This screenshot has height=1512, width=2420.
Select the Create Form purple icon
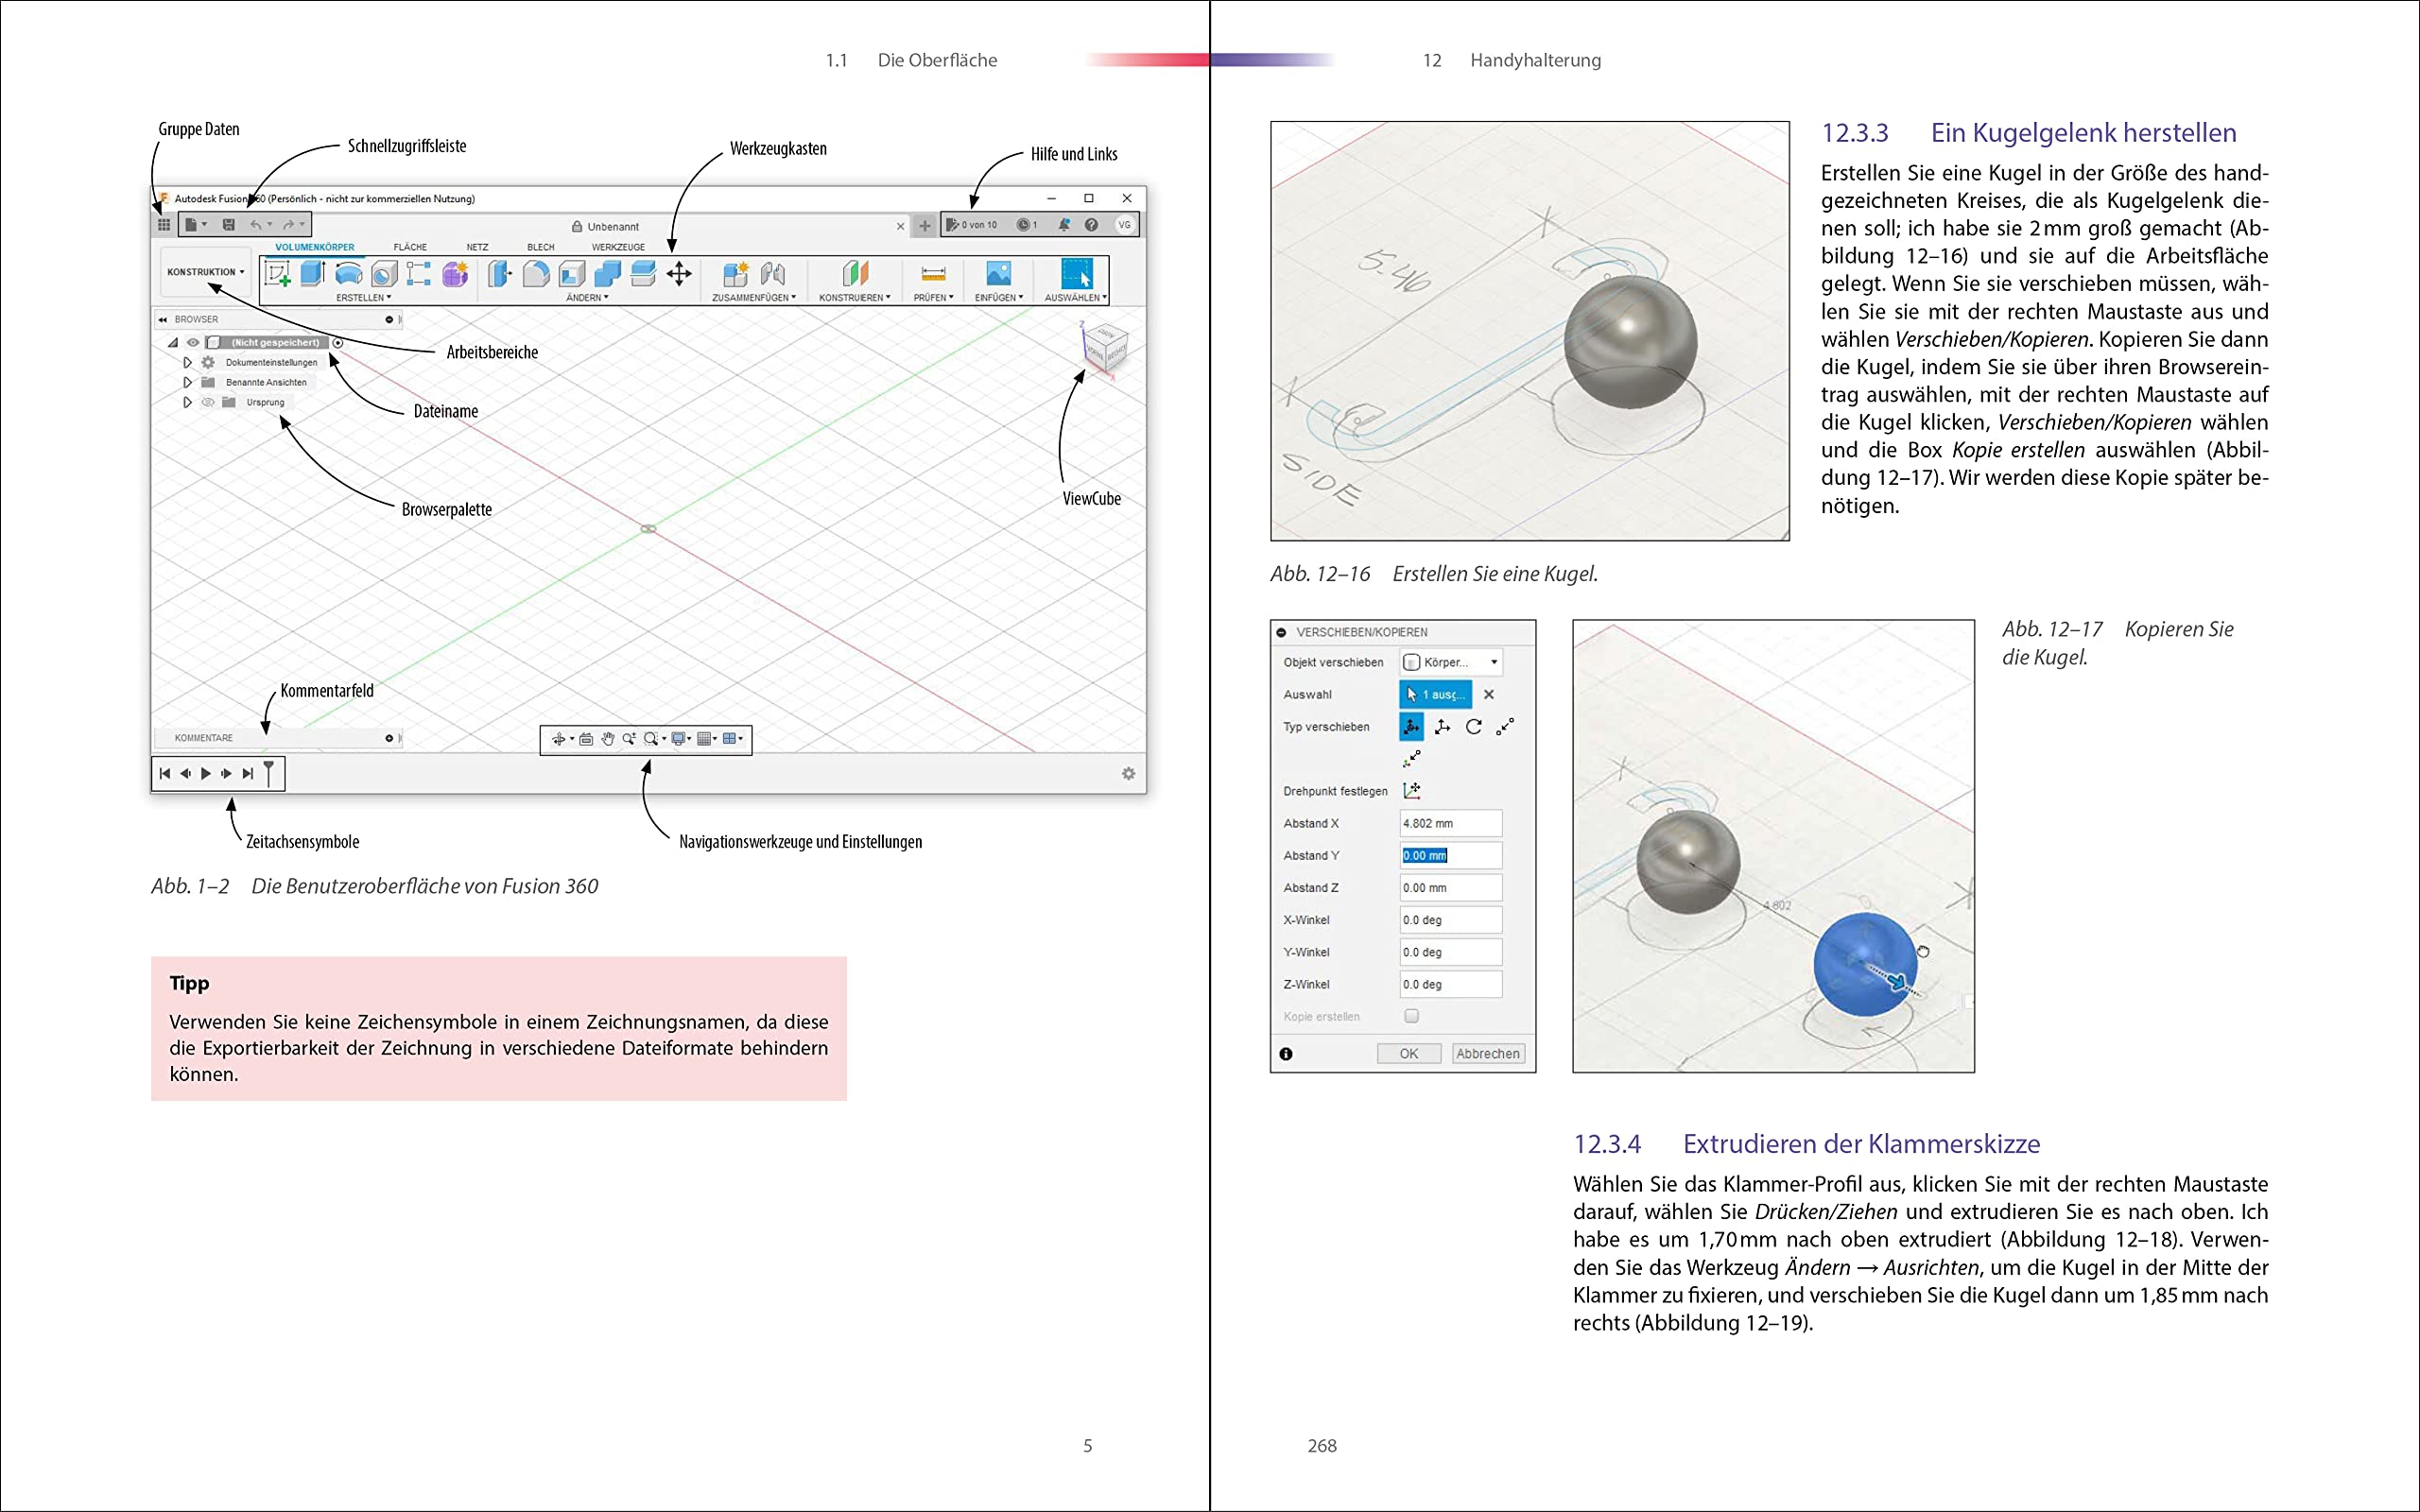click(455, 273)
